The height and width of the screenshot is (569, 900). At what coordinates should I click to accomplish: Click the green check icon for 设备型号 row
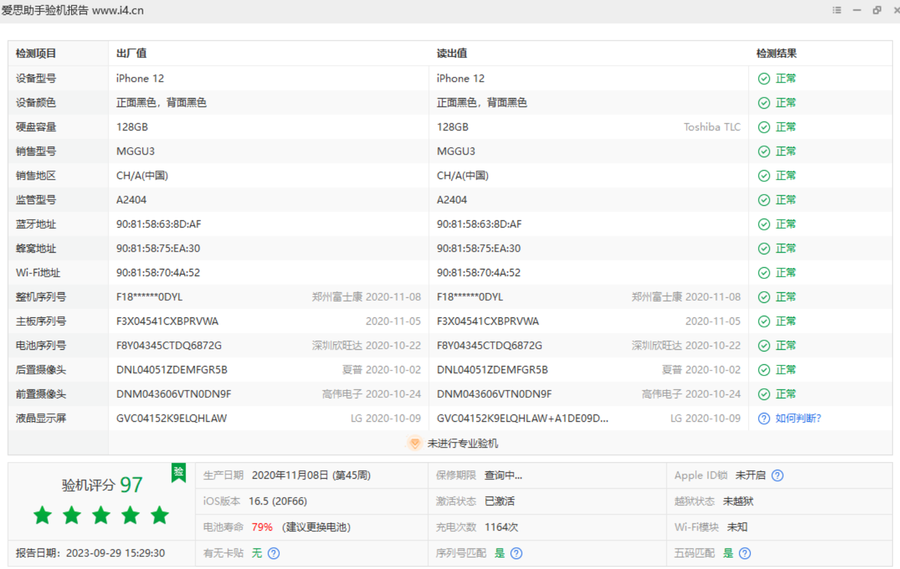(x=764, y=78)
